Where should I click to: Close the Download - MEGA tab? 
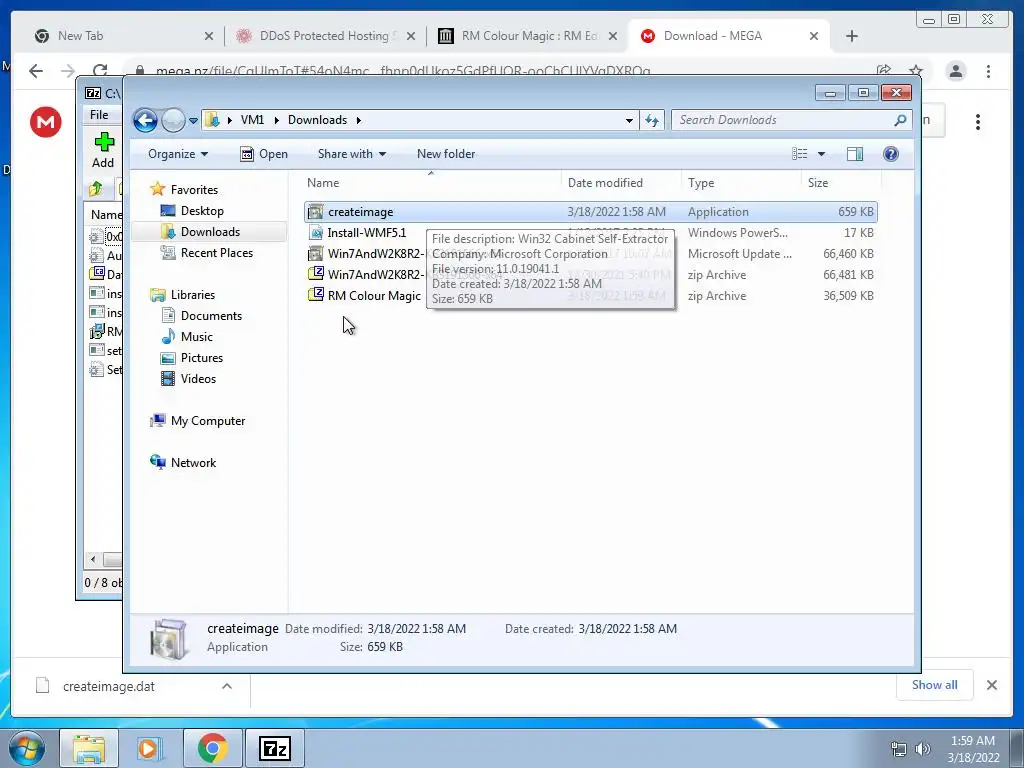tap(814, 36)
